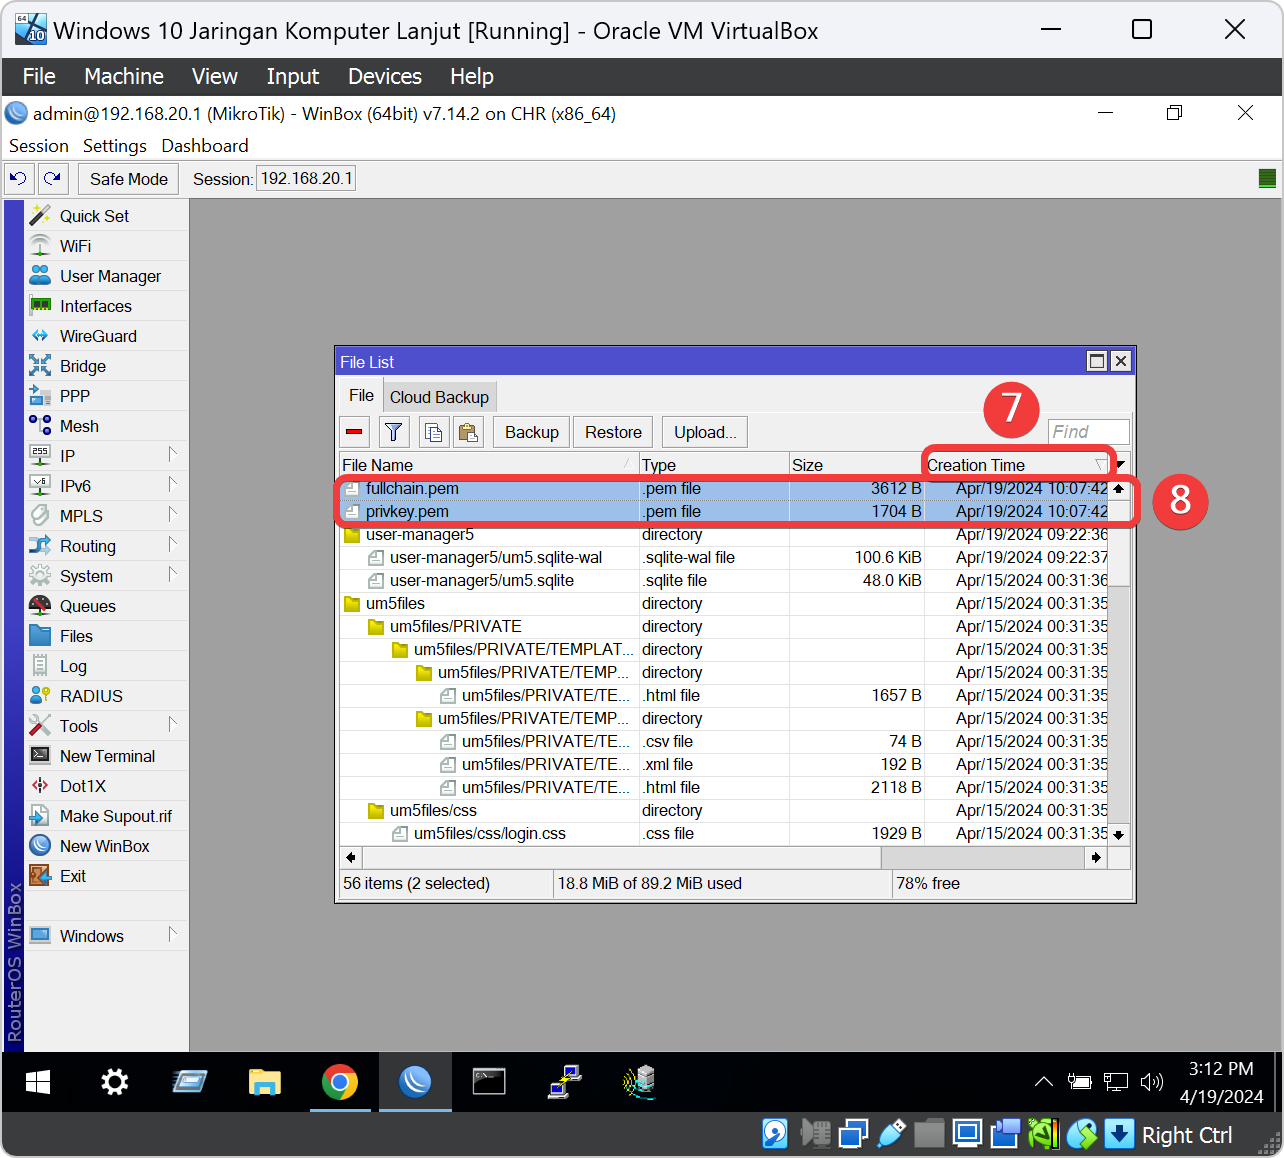Click the Upload... button

tap(705, 432)
